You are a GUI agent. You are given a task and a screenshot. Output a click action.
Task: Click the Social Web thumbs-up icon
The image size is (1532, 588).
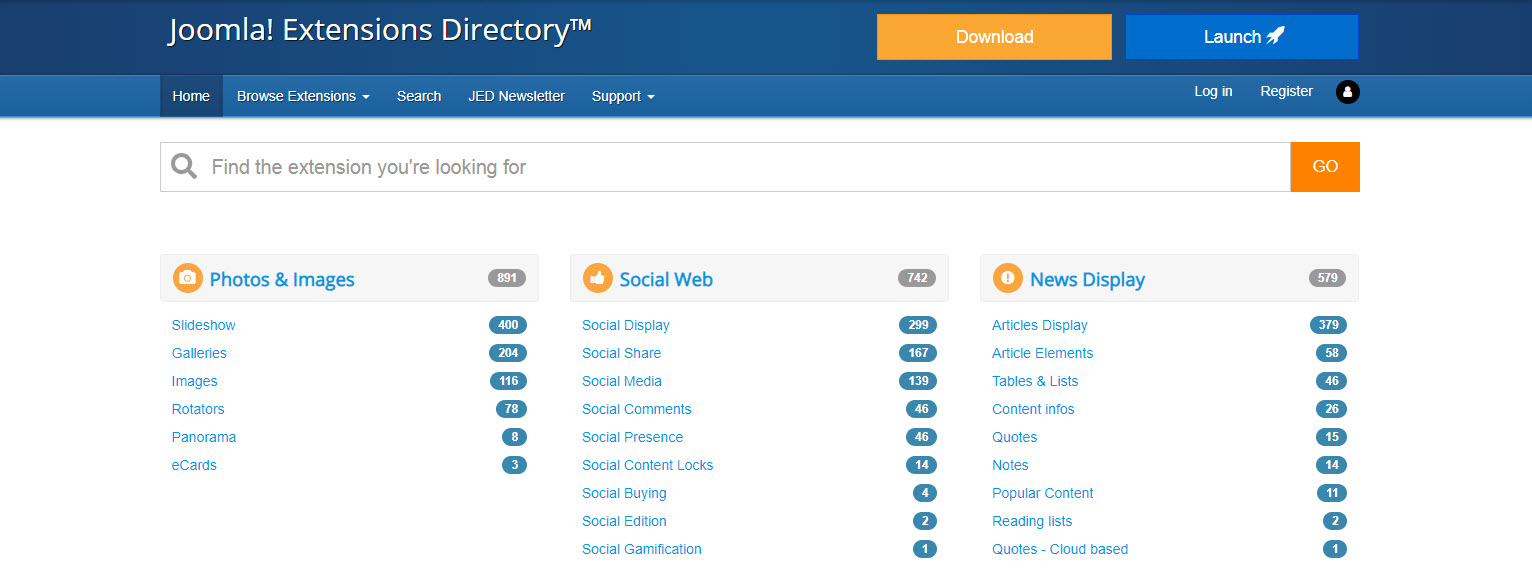coord(597,278)
